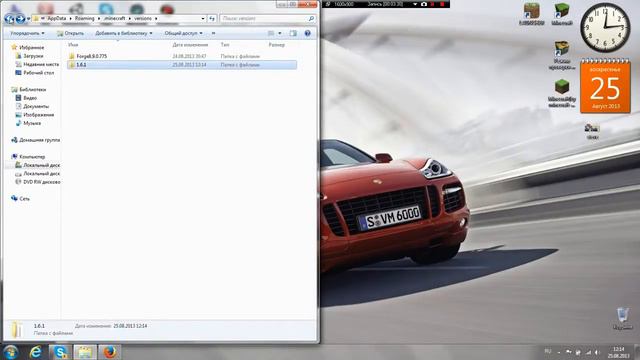Toggle the preview pane
The image size is (640, 360).
pyautogui.click(x=293, y=33)
